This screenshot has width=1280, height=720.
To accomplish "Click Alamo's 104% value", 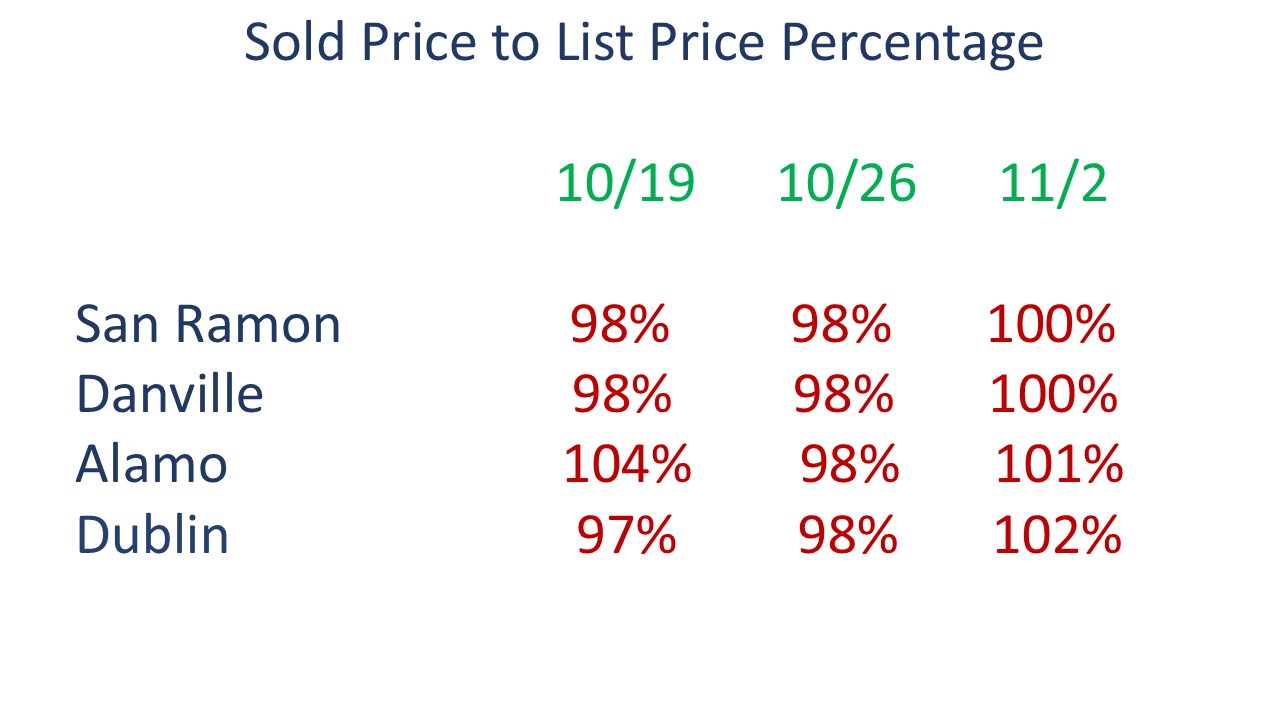I will (x=627, y=465).
